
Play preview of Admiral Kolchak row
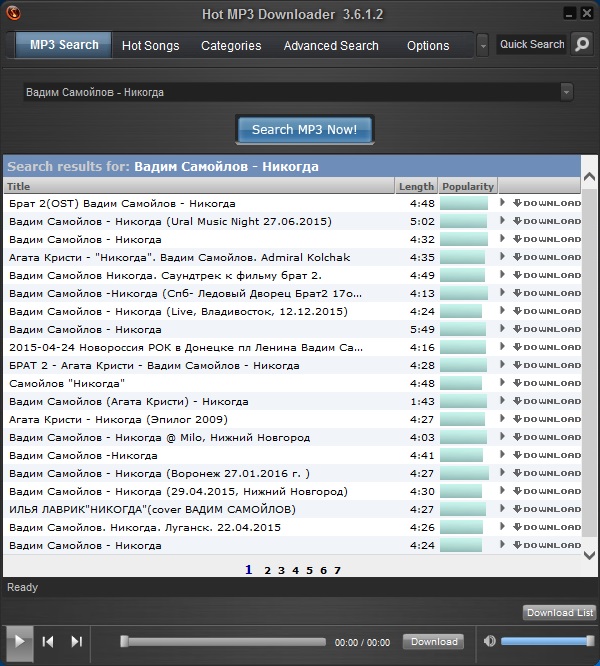(502, 257)
